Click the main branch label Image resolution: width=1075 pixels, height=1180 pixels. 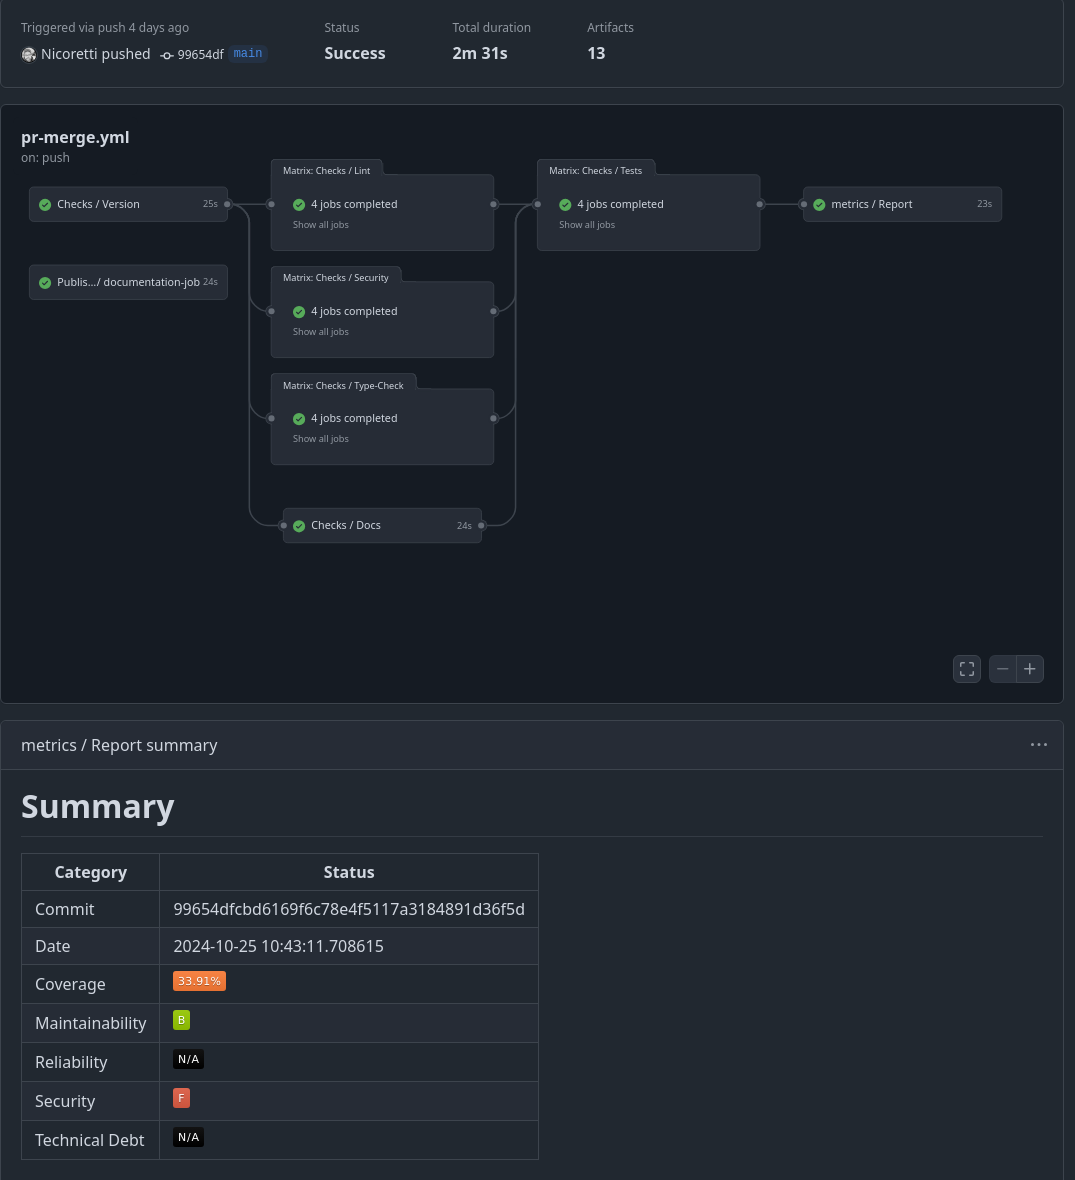[248, 53]
